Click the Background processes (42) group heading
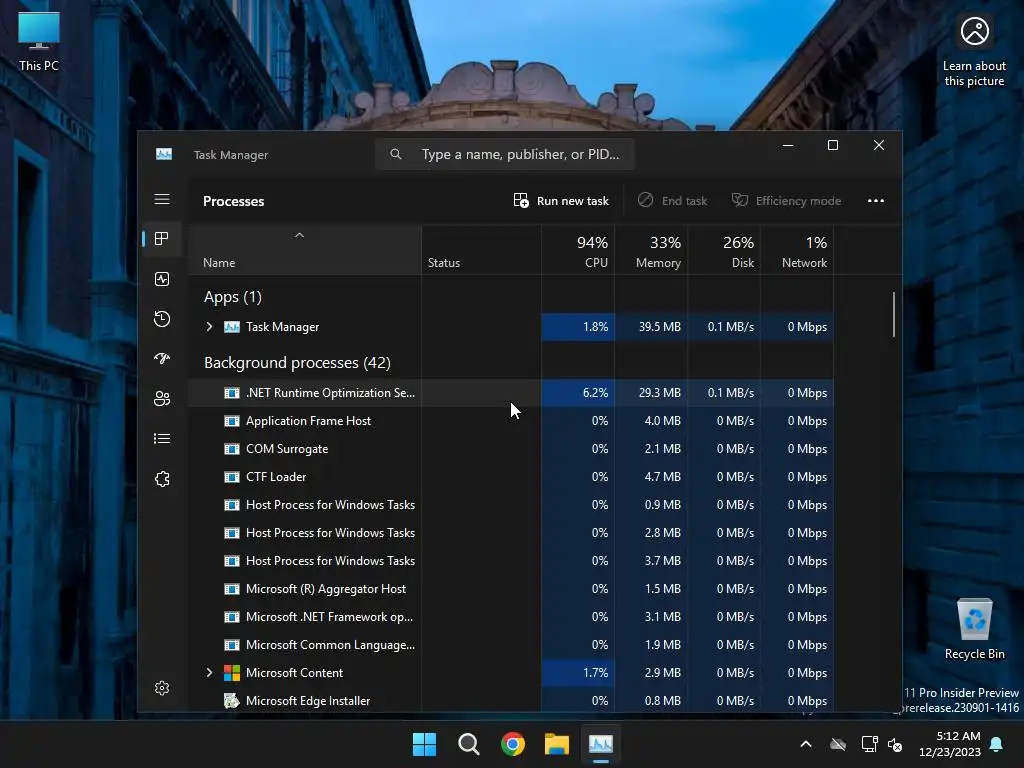Viewport: 1024px width, 768px height. coord(297,362)
